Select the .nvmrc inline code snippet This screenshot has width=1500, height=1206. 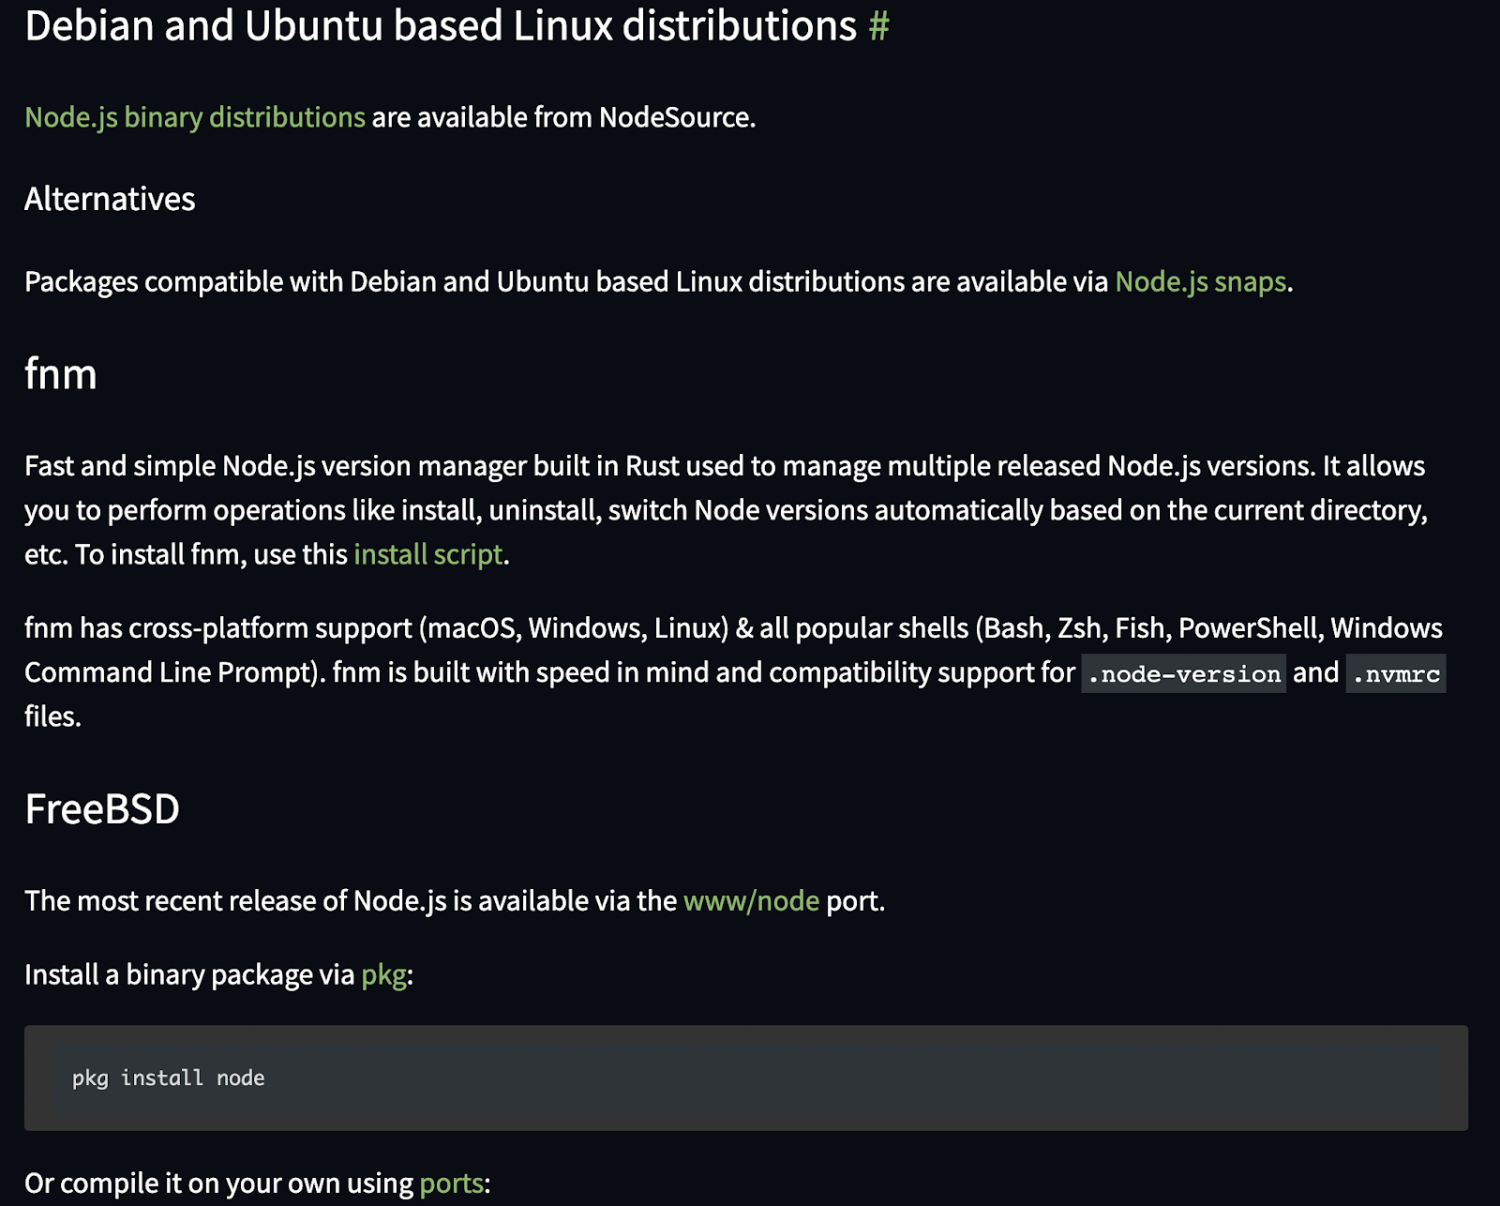1395,673
